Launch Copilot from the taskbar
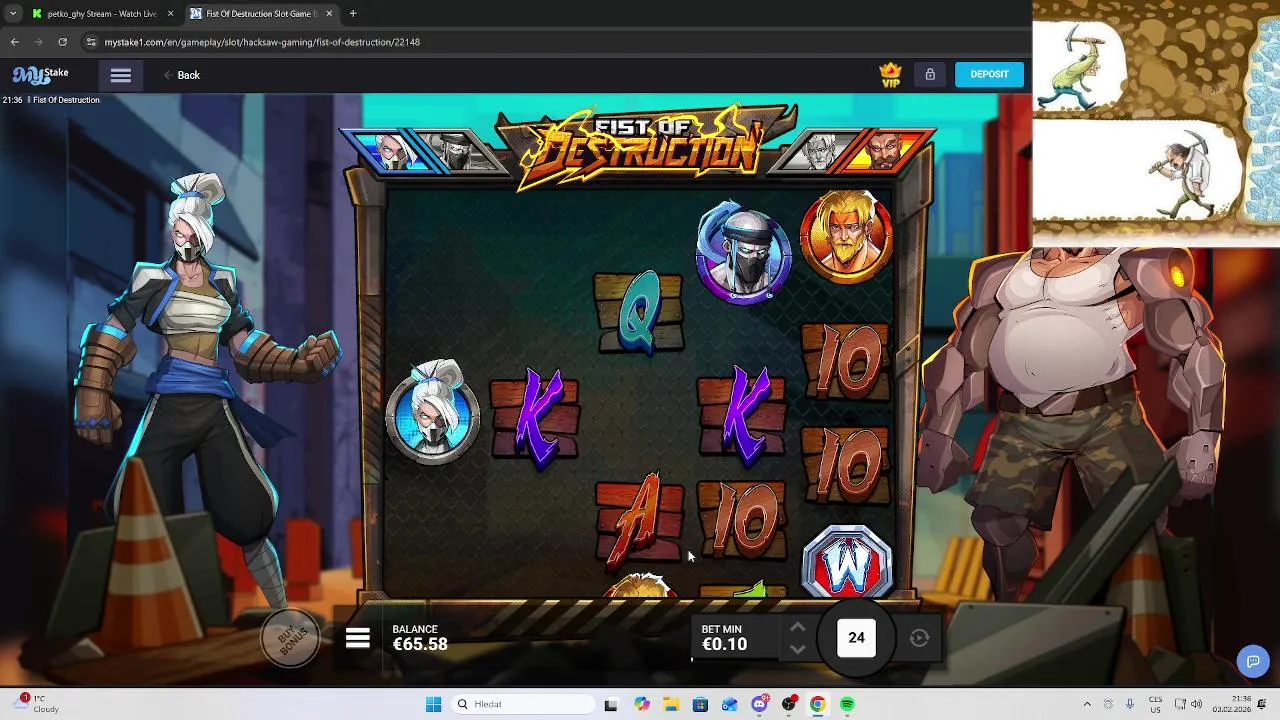 (x=642, y=704)
